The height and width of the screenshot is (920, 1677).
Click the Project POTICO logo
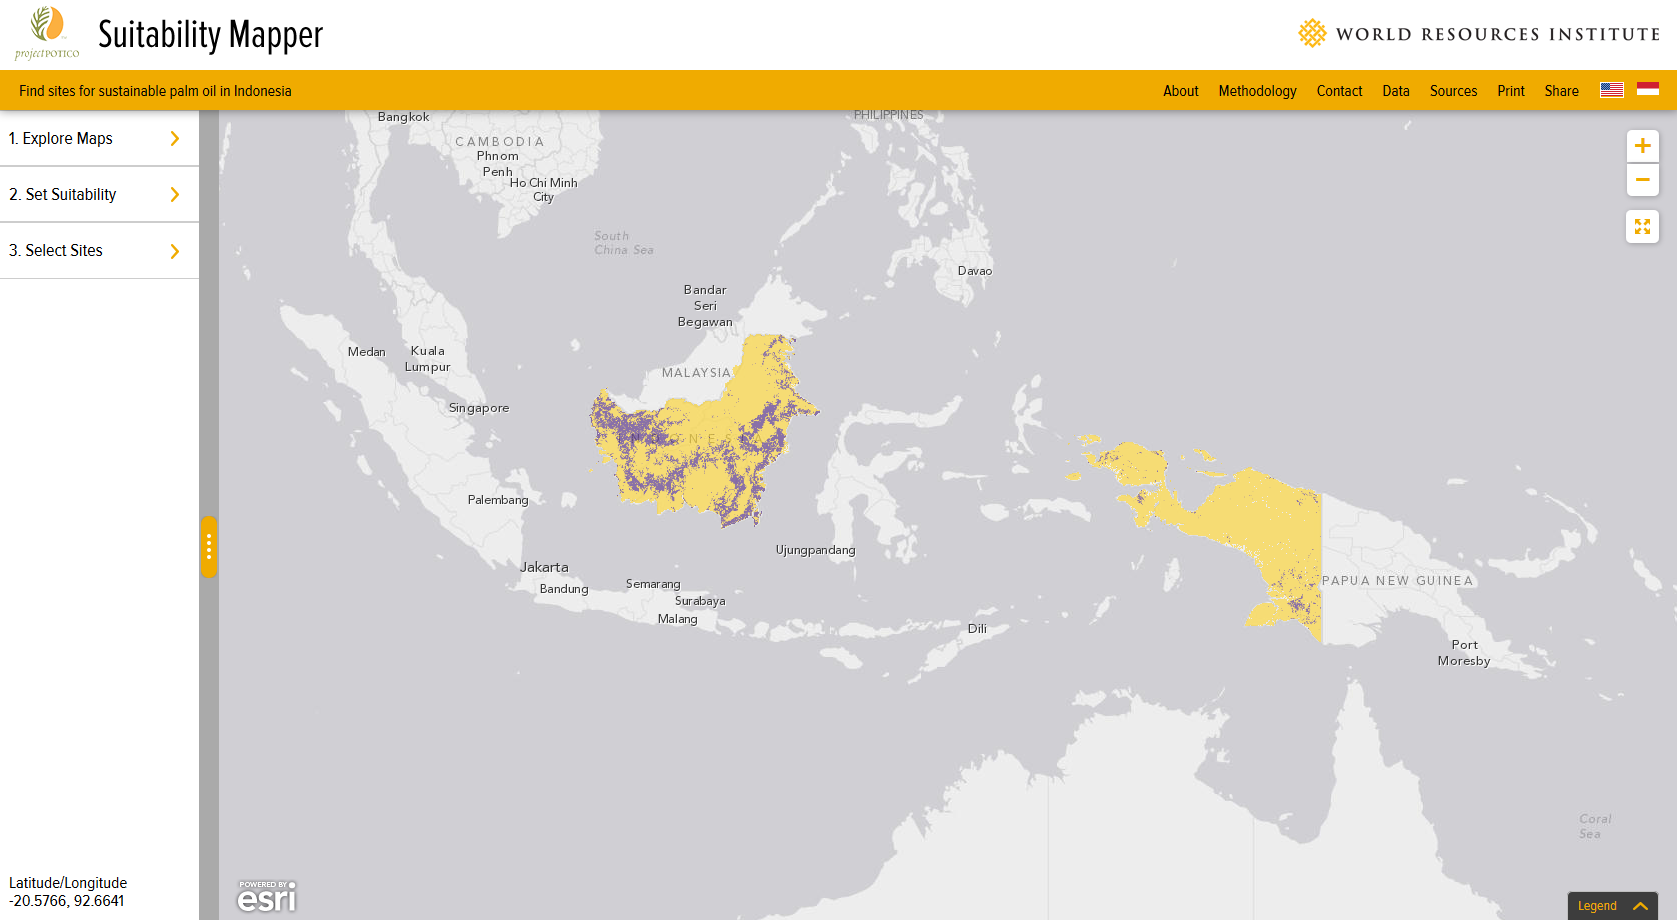[47, 33]
